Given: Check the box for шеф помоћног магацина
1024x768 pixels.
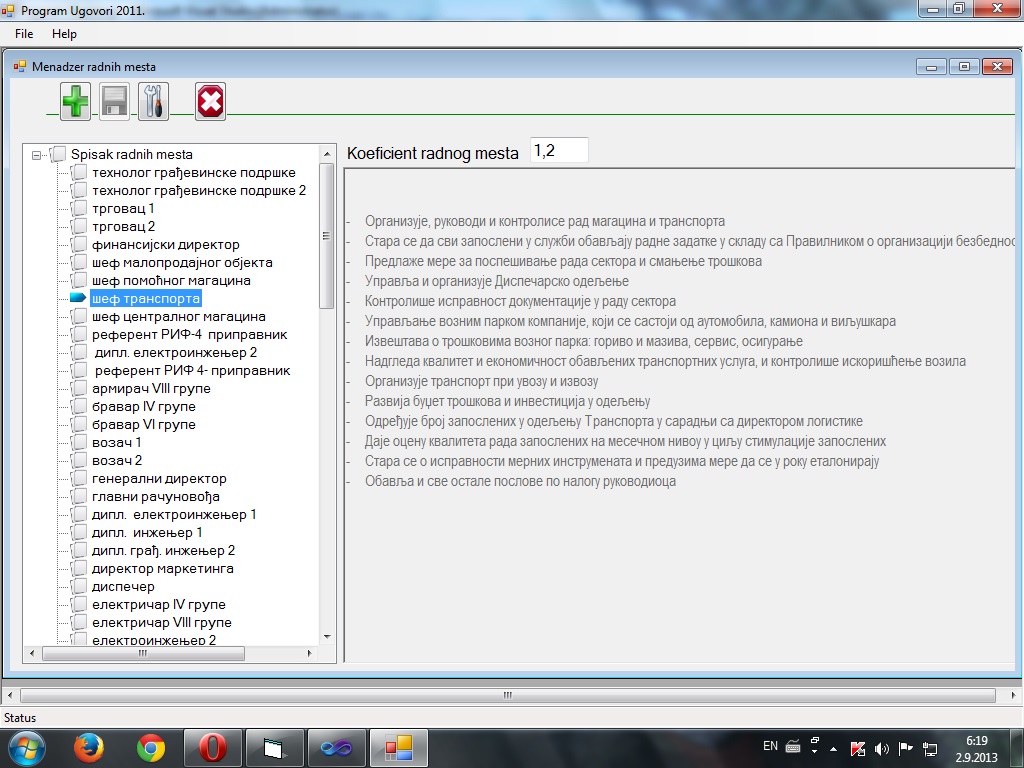Looking at the screenshot, I should (79, 280).
